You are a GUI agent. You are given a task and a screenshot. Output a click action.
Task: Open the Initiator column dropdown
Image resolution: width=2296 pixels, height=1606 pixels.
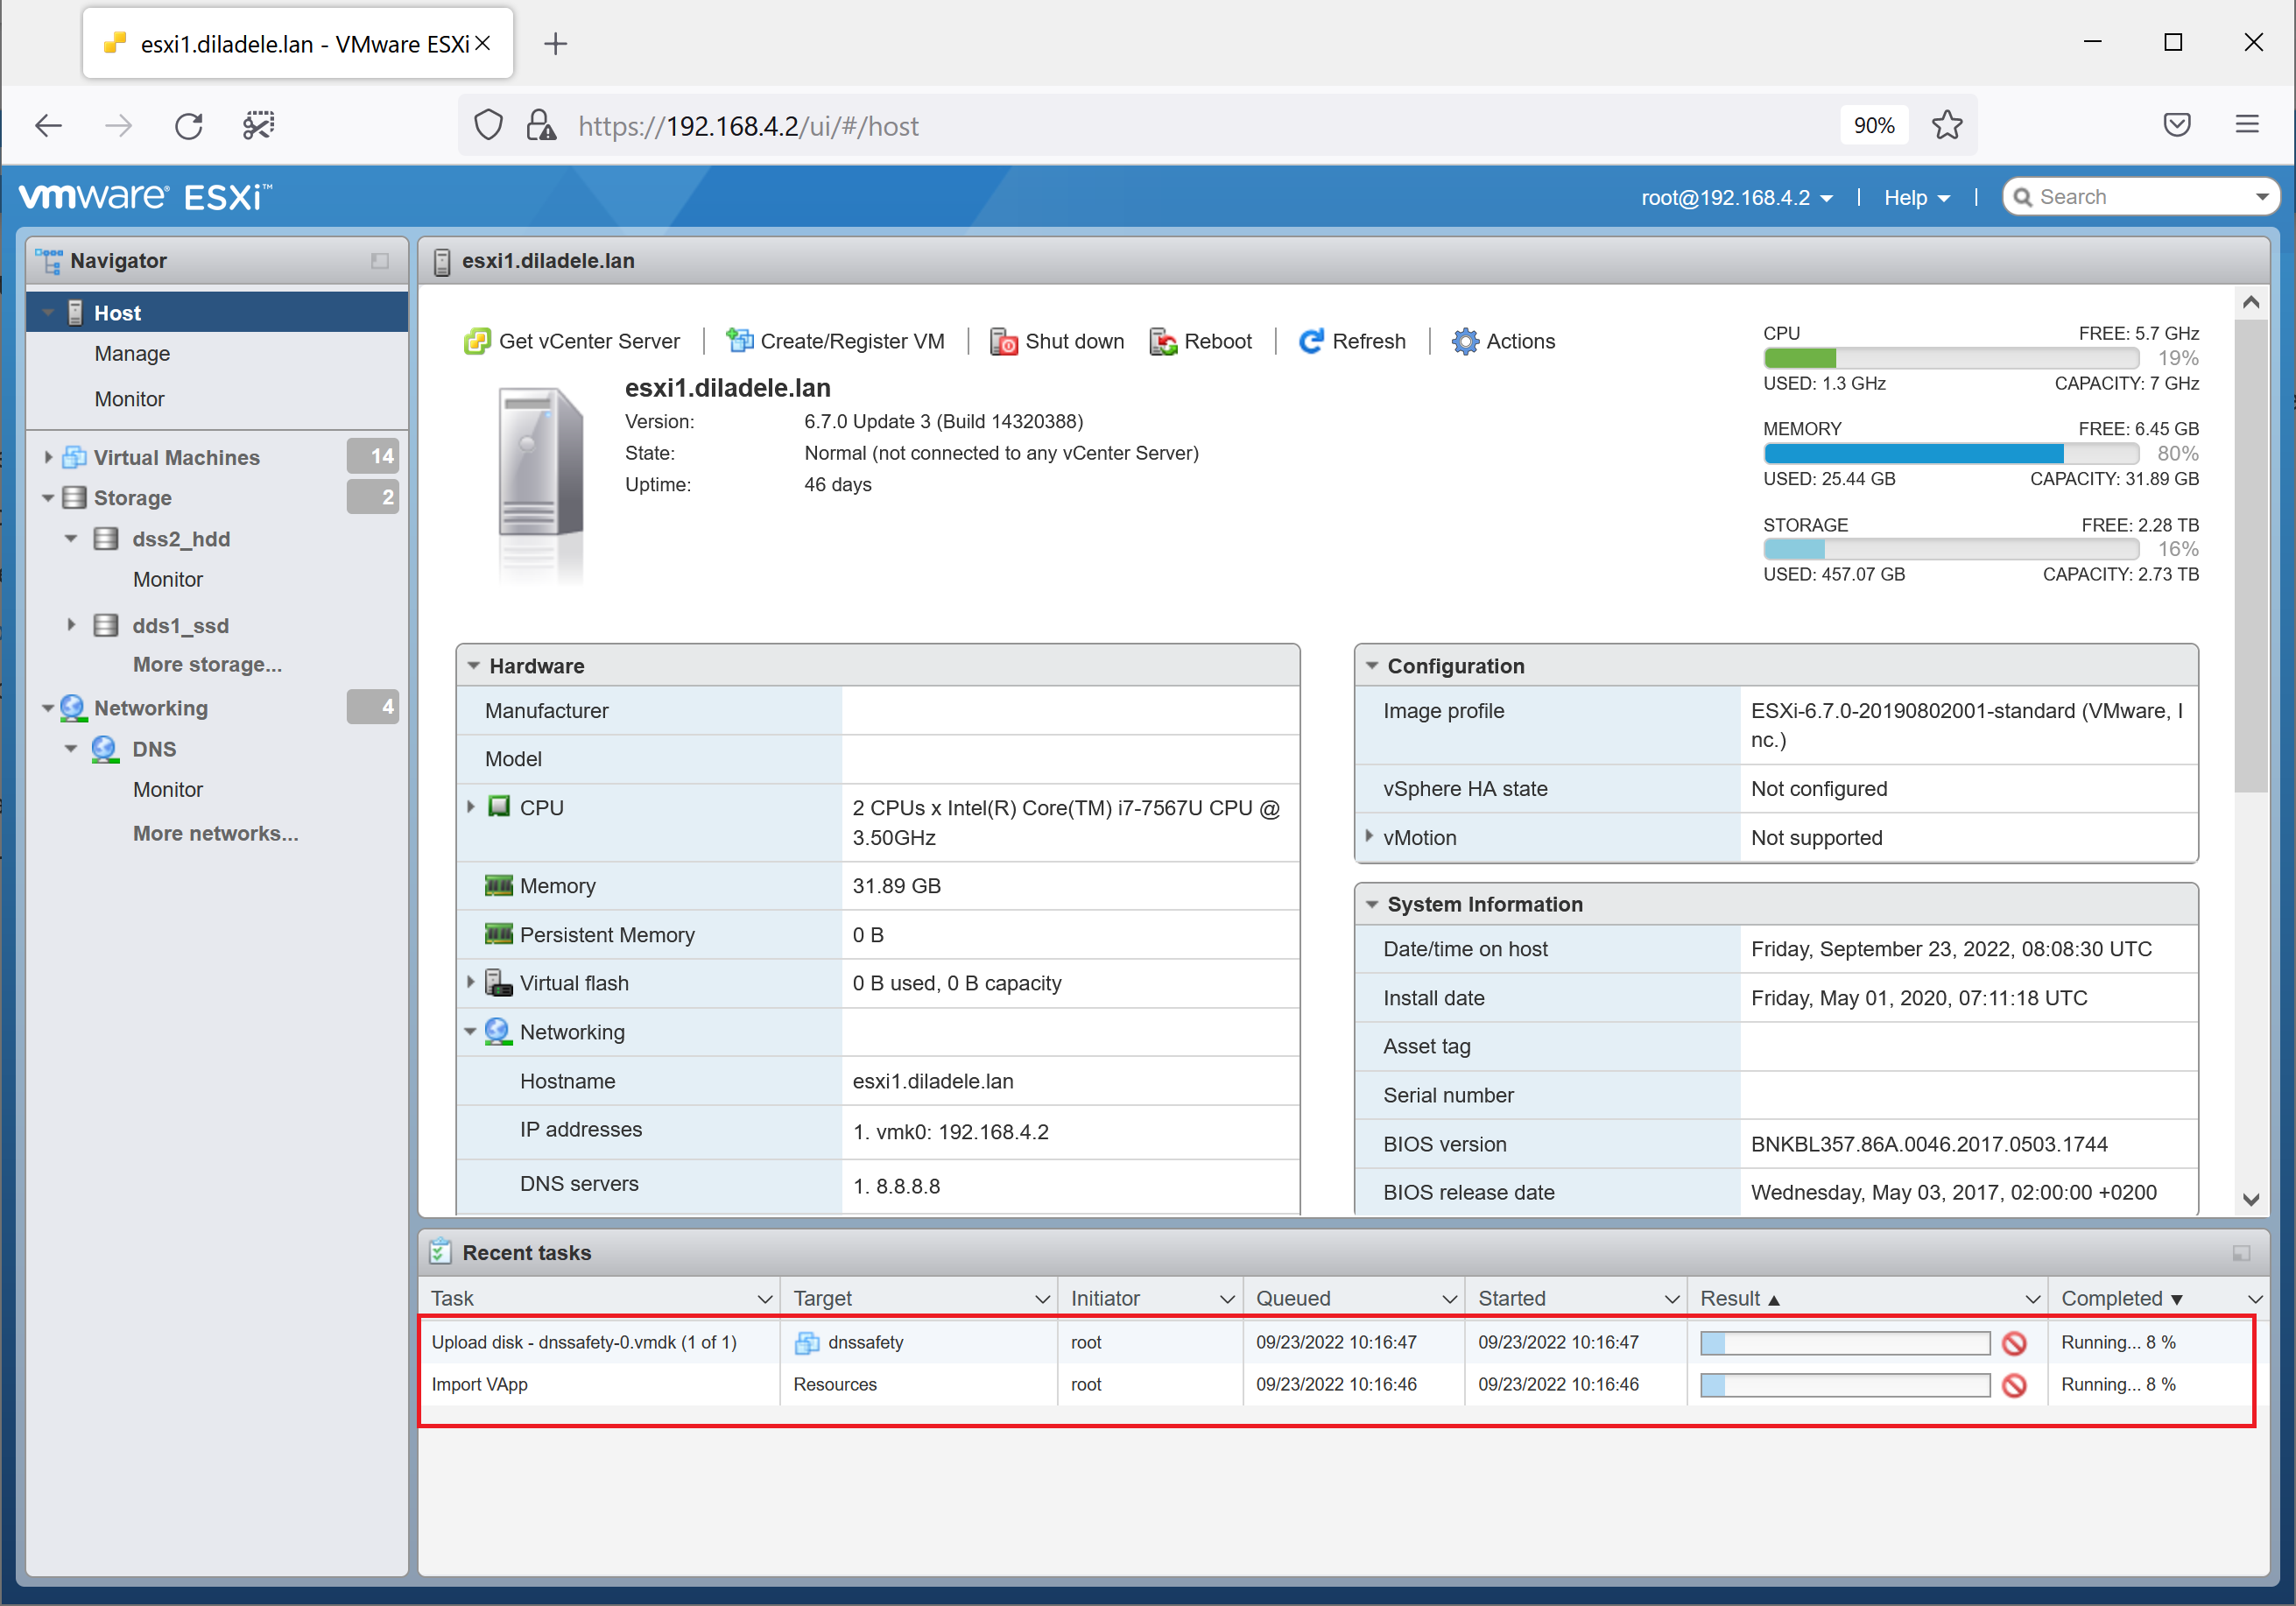tap(1227, 1299)
